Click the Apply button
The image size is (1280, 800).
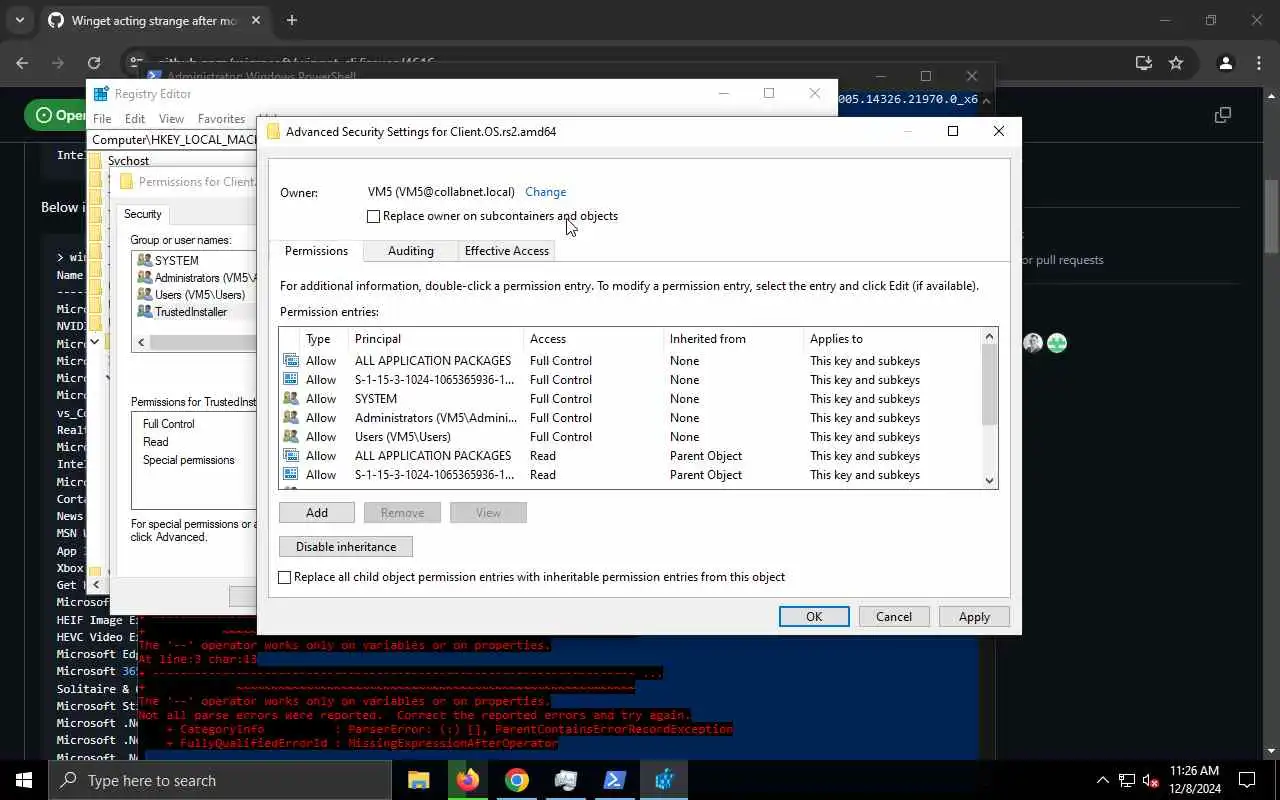coord(974,617)
